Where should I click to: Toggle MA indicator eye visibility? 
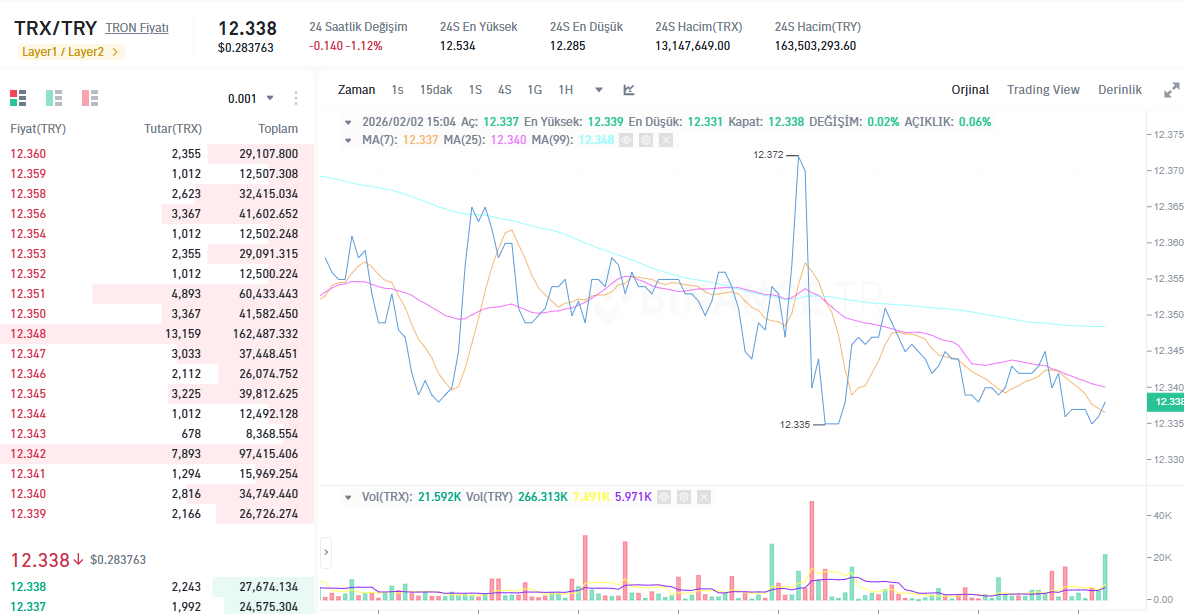click(626, 140)
